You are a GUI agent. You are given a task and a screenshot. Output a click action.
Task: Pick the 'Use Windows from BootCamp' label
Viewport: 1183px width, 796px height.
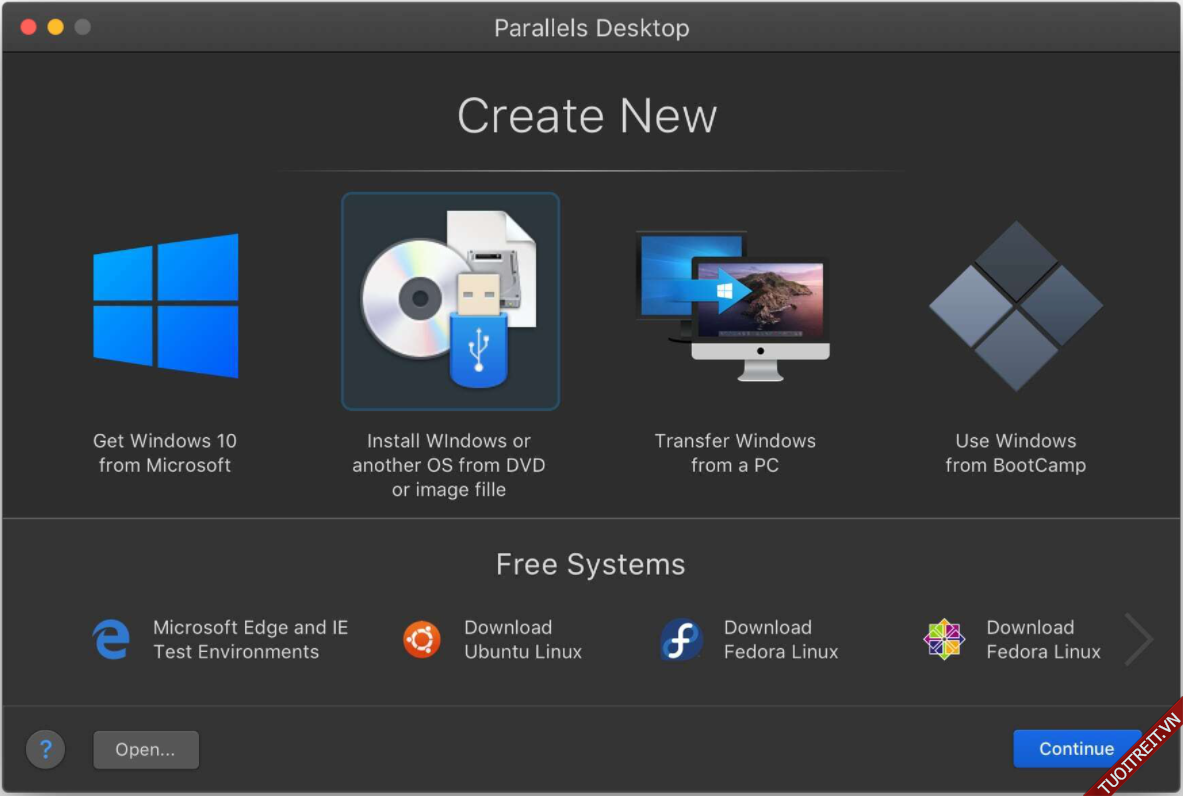point(1015,453)
